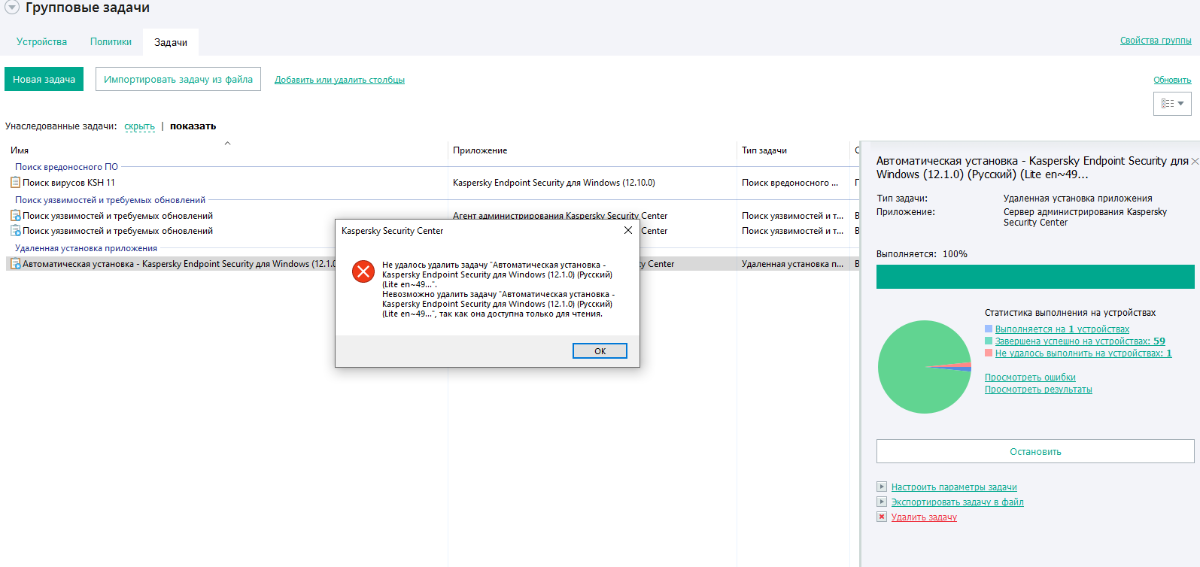Open the list view options dropdown
The image size is (1200, 567).
(1172, 103)
